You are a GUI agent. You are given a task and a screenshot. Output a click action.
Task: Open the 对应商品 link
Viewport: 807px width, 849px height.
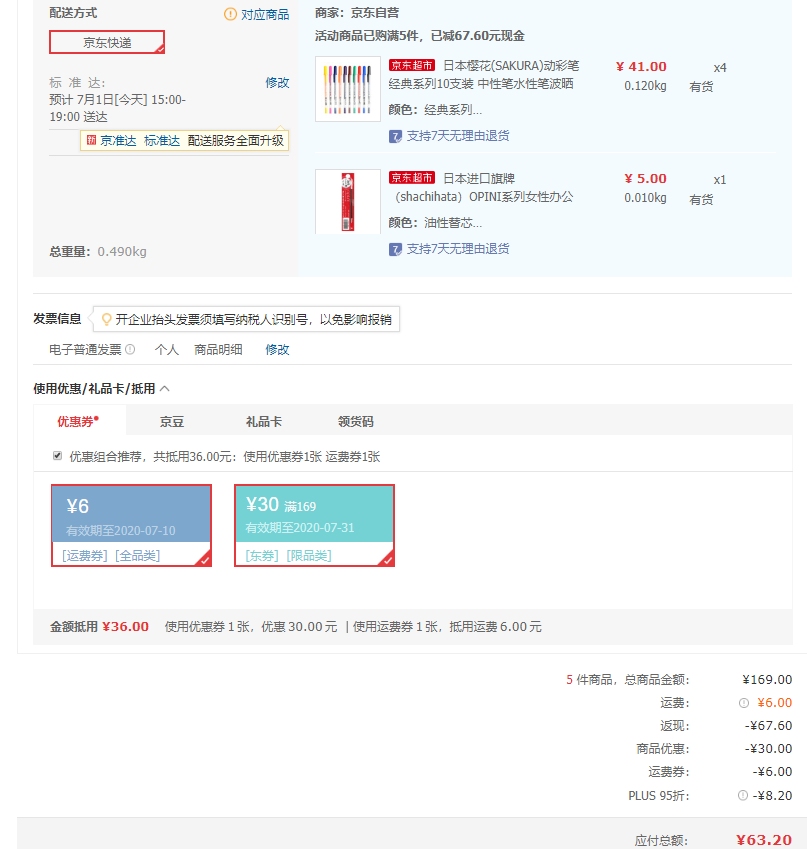click(x=265, y=15)
